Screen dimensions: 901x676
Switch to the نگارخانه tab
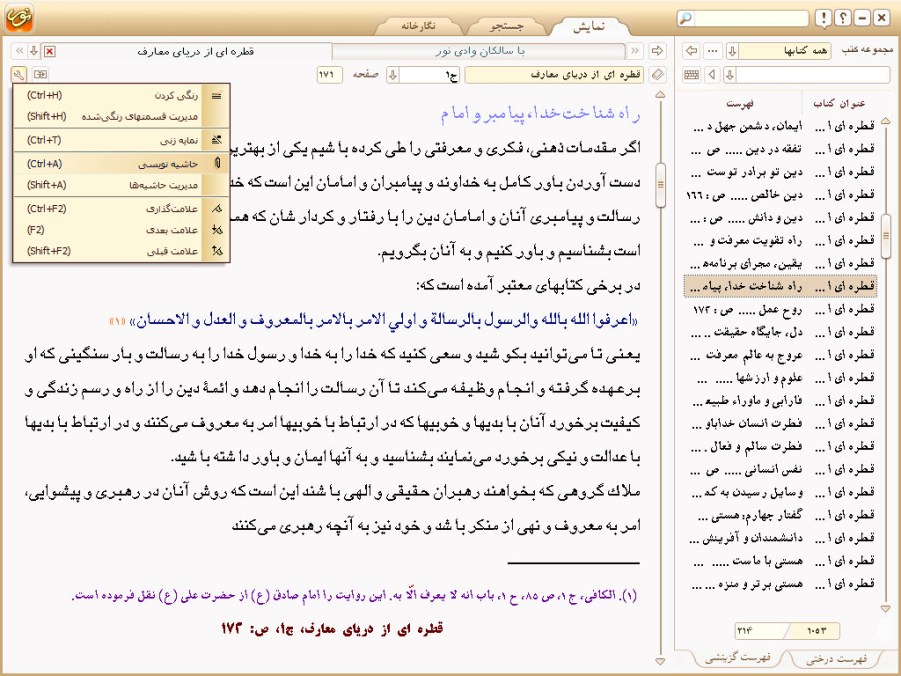pos(419,26)
